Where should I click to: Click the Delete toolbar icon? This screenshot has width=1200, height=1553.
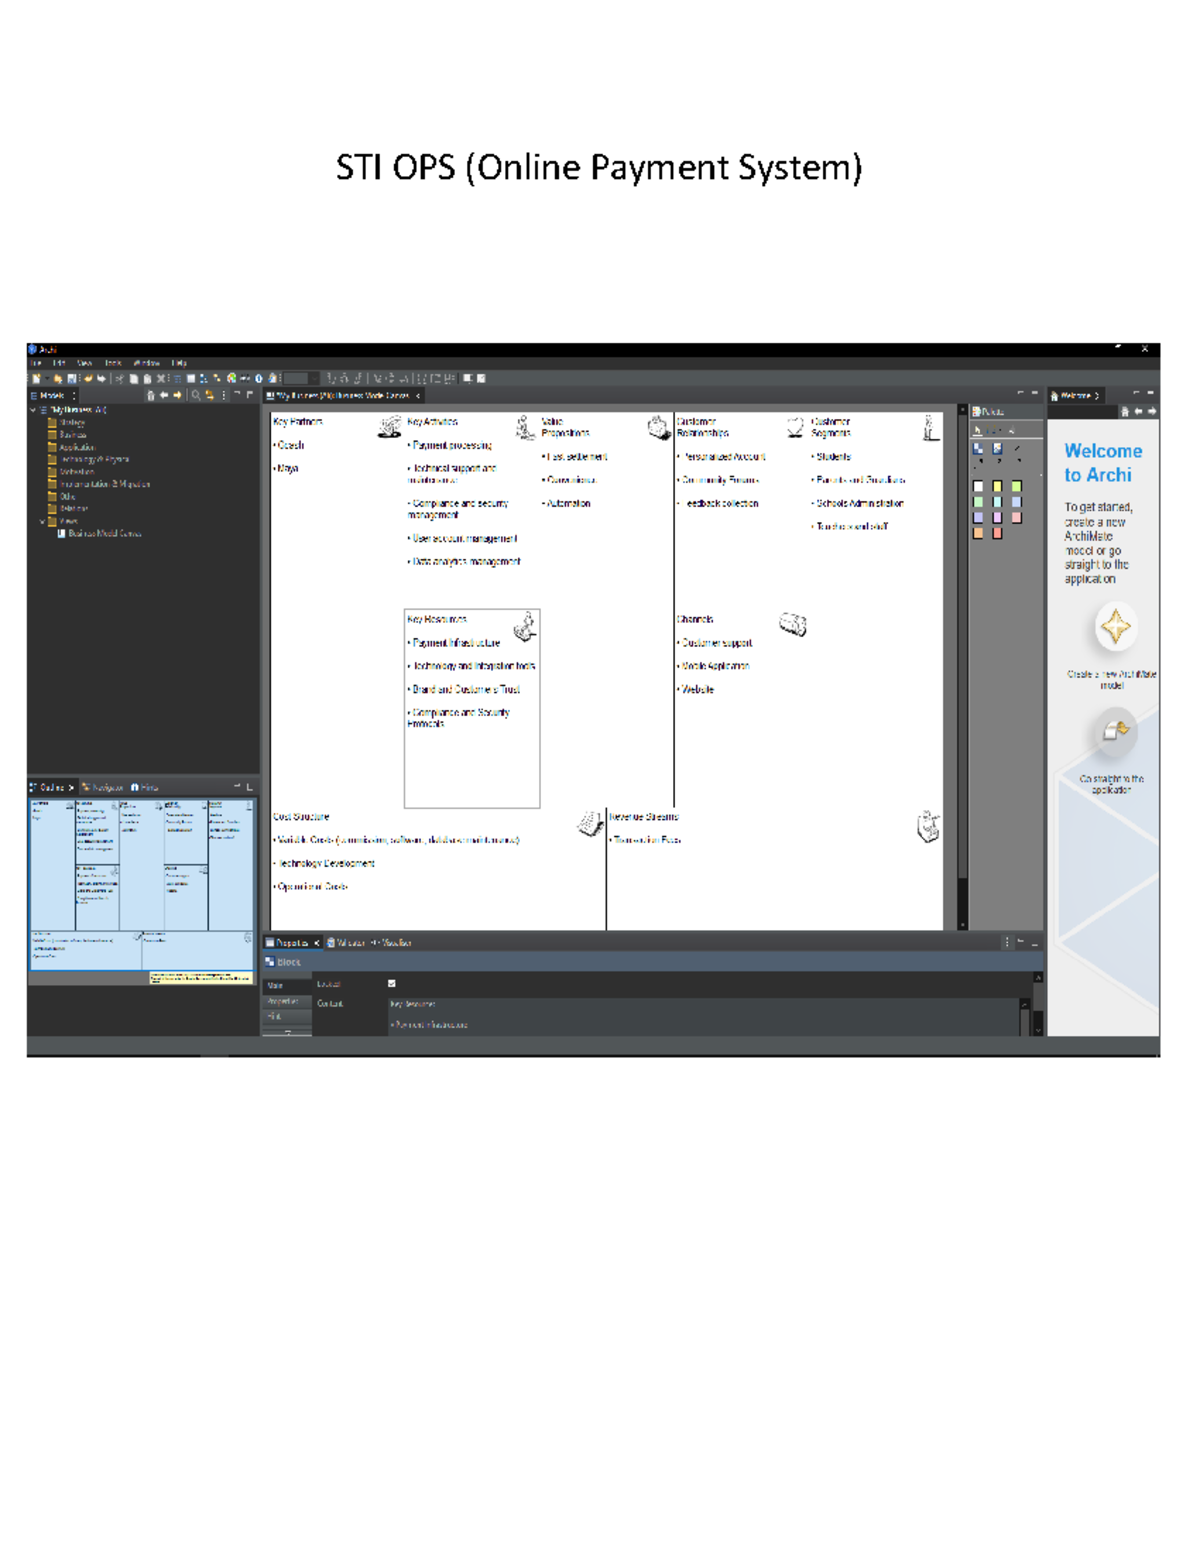pyautogui.click(x=160, y=379)
